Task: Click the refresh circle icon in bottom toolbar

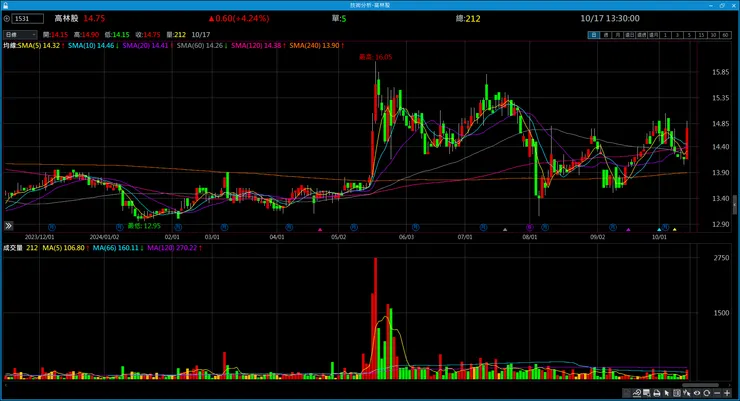Action: coord(707,393)
